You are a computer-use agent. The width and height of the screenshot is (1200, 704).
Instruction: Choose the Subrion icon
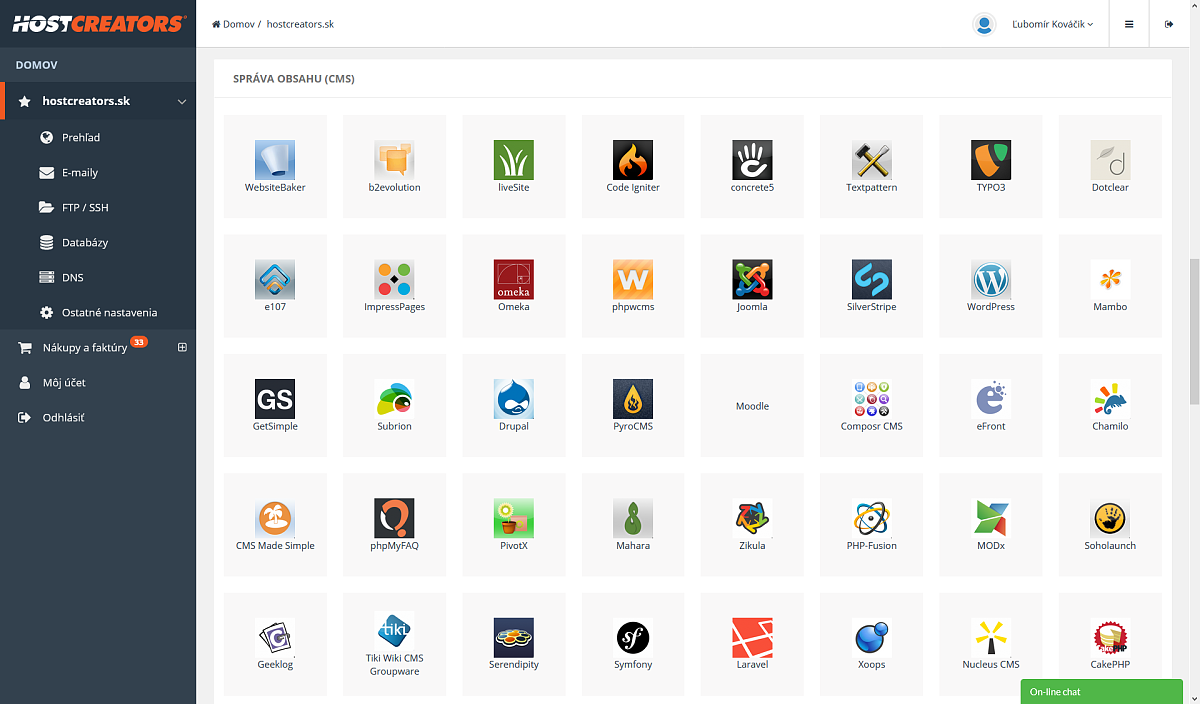[x=394, y=398]
